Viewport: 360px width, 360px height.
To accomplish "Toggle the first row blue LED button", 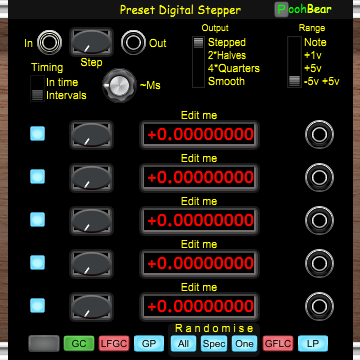I will click(37, 133).
